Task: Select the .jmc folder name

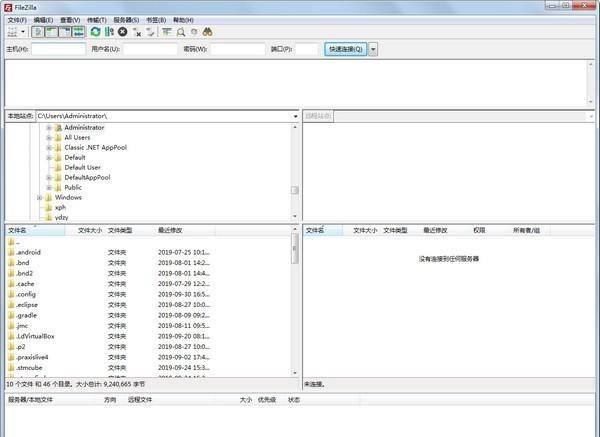Action: click(22, 326)
